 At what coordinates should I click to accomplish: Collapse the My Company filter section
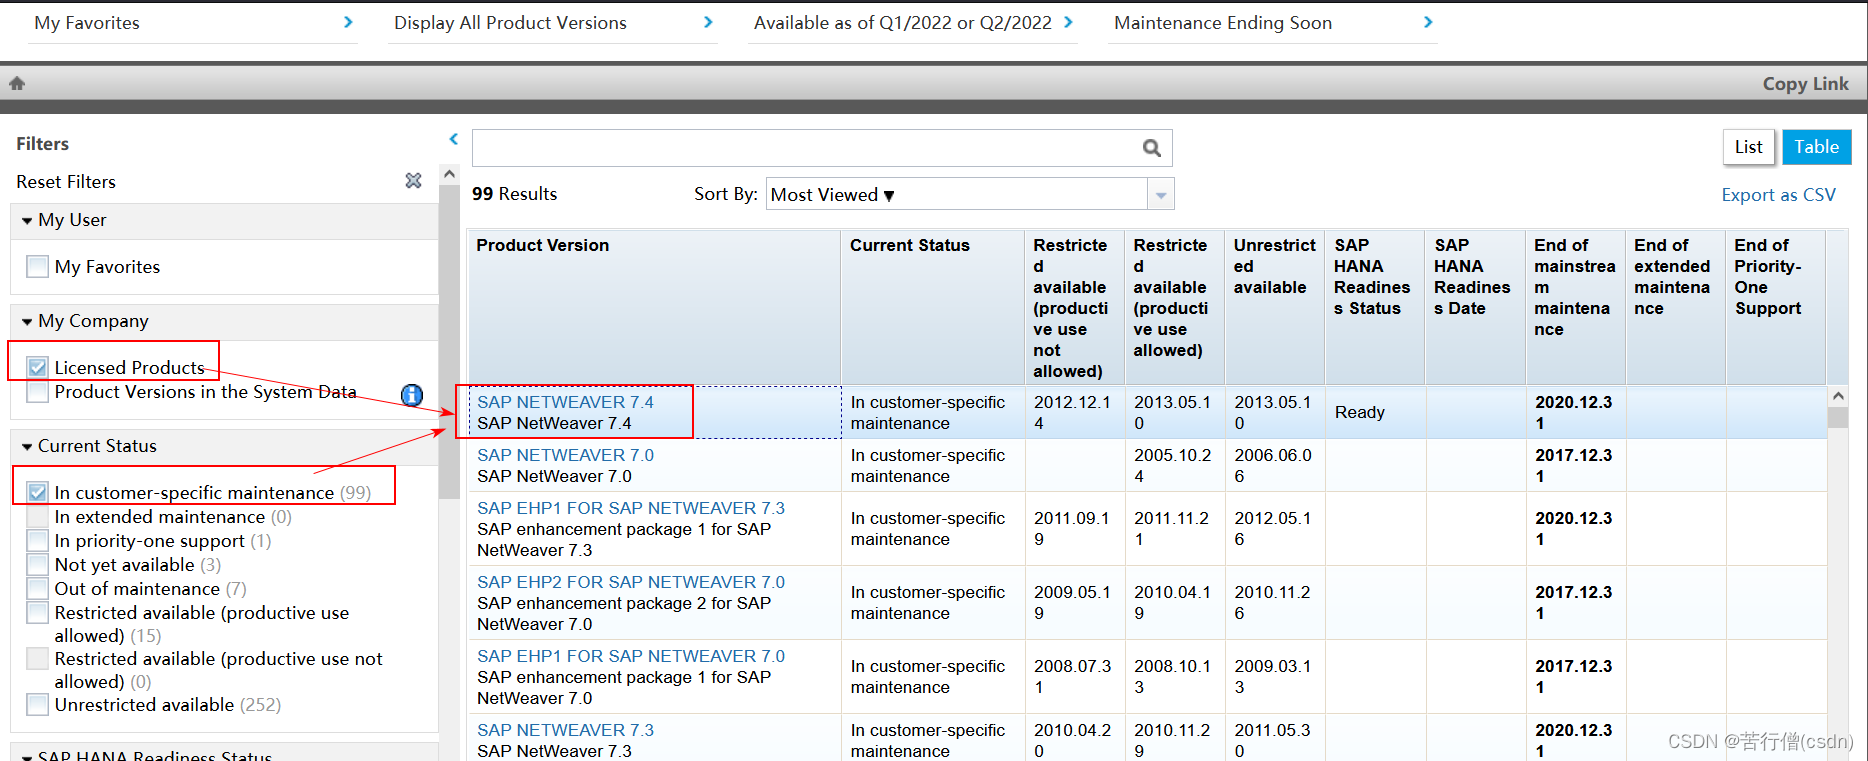click(27, 322)
